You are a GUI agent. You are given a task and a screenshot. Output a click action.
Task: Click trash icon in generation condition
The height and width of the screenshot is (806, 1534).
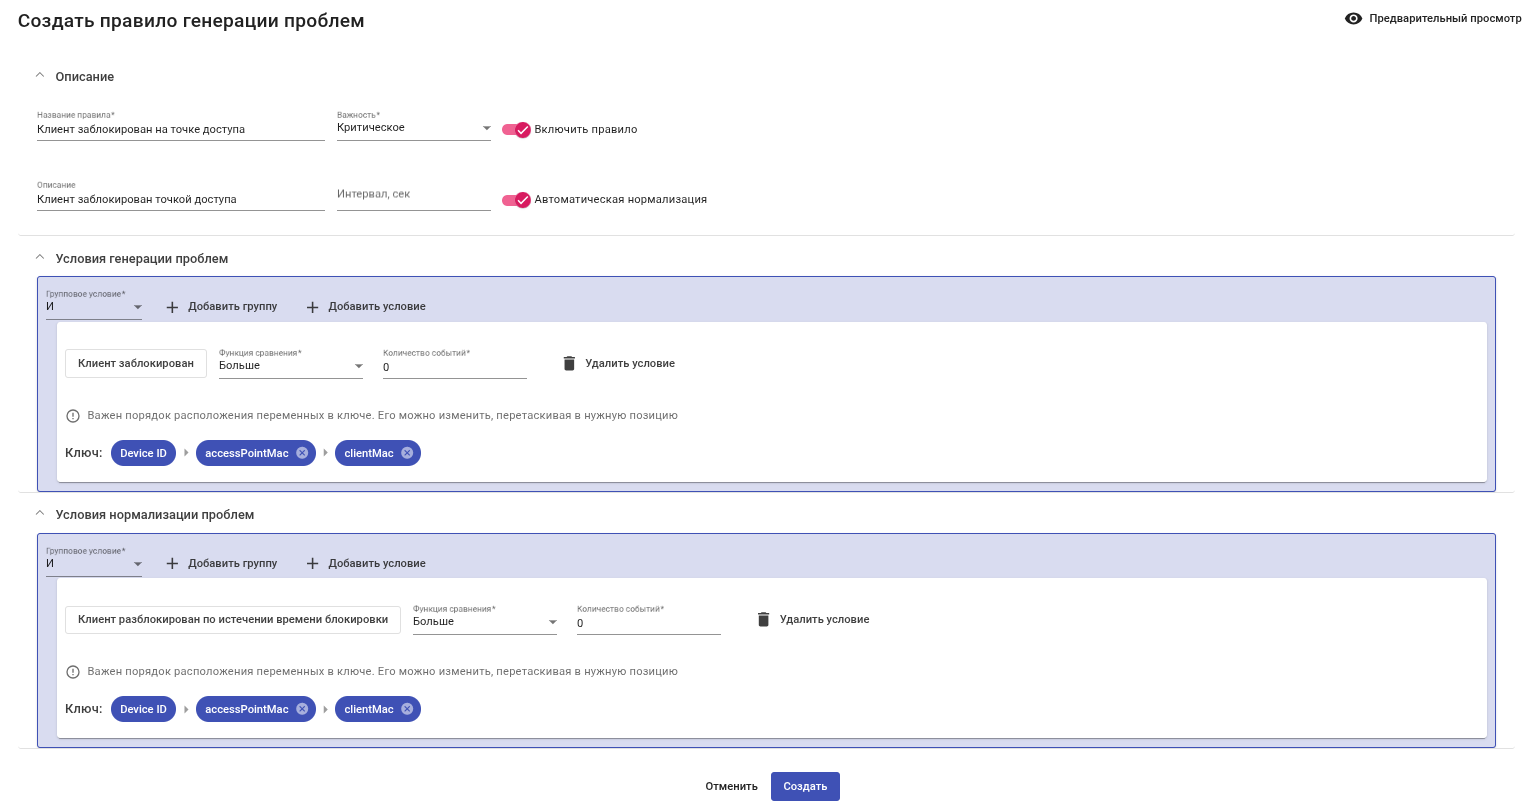pyautogui.click(x=569, y=363)
